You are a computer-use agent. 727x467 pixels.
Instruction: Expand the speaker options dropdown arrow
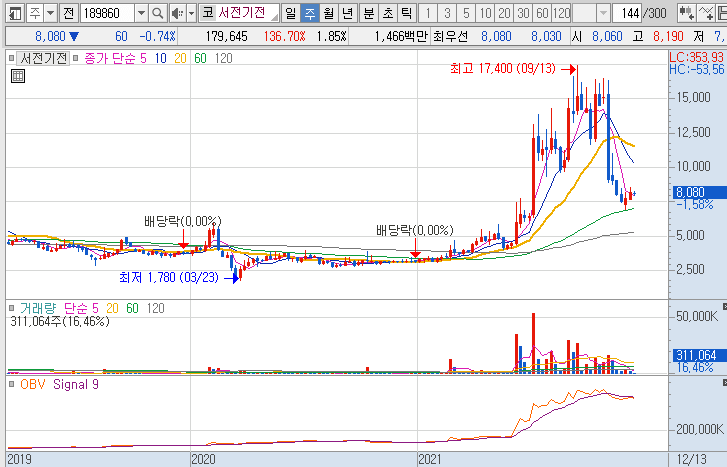[x=191, y=13]
